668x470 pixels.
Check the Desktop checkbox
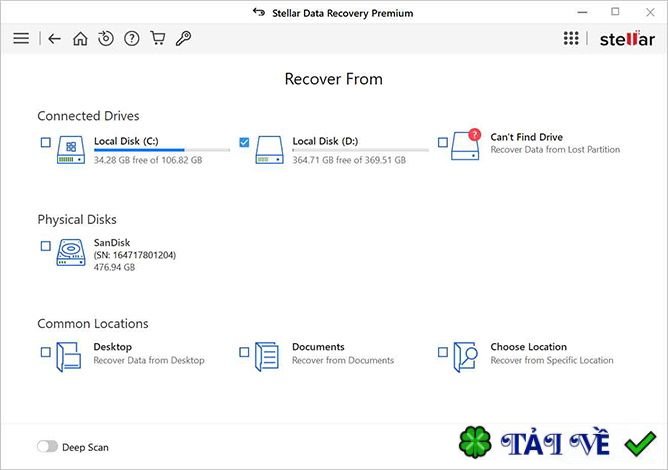46,352
